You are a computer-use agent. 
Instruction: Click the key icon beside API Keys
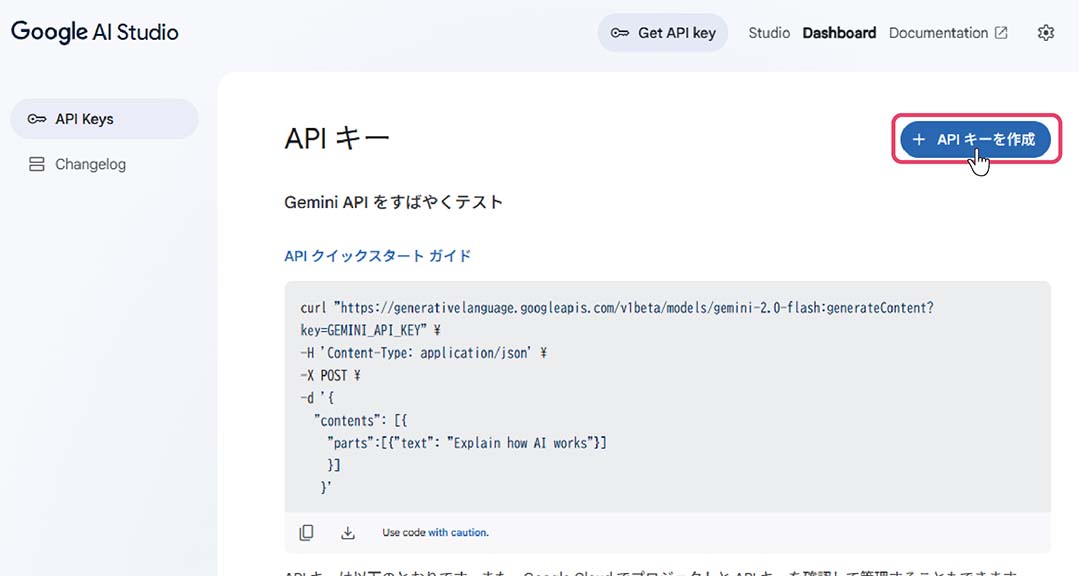pyautogui.click(x=37, y=119)
